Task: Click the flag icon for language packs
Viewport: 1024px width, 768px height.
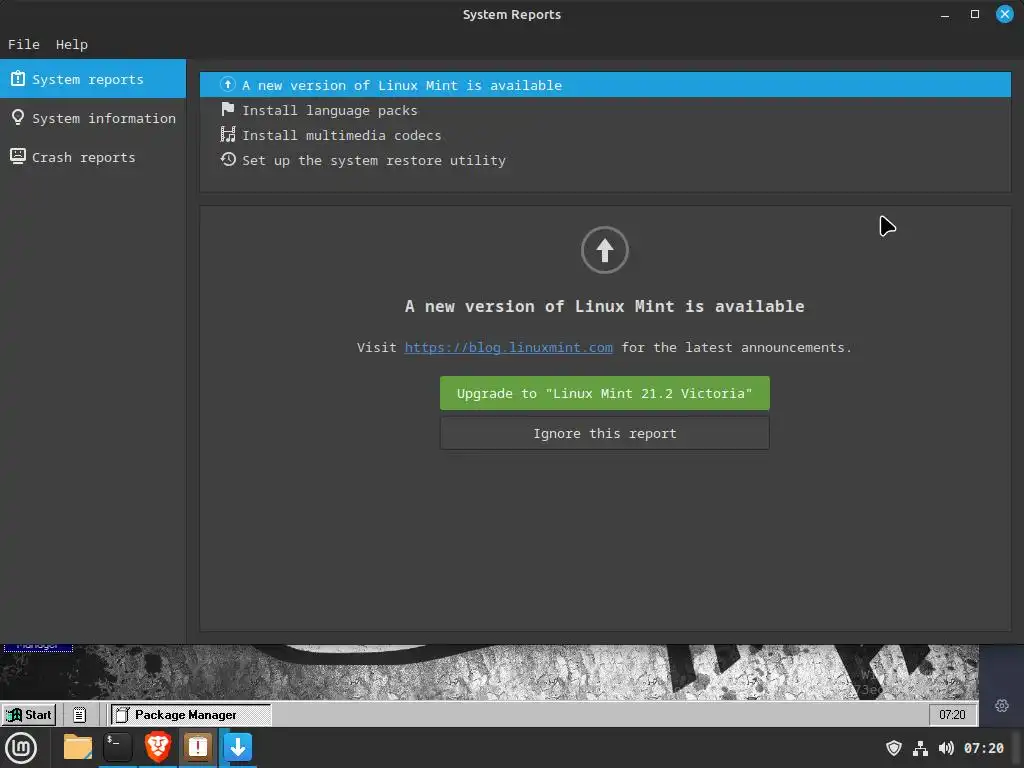Action: (227, 109)
